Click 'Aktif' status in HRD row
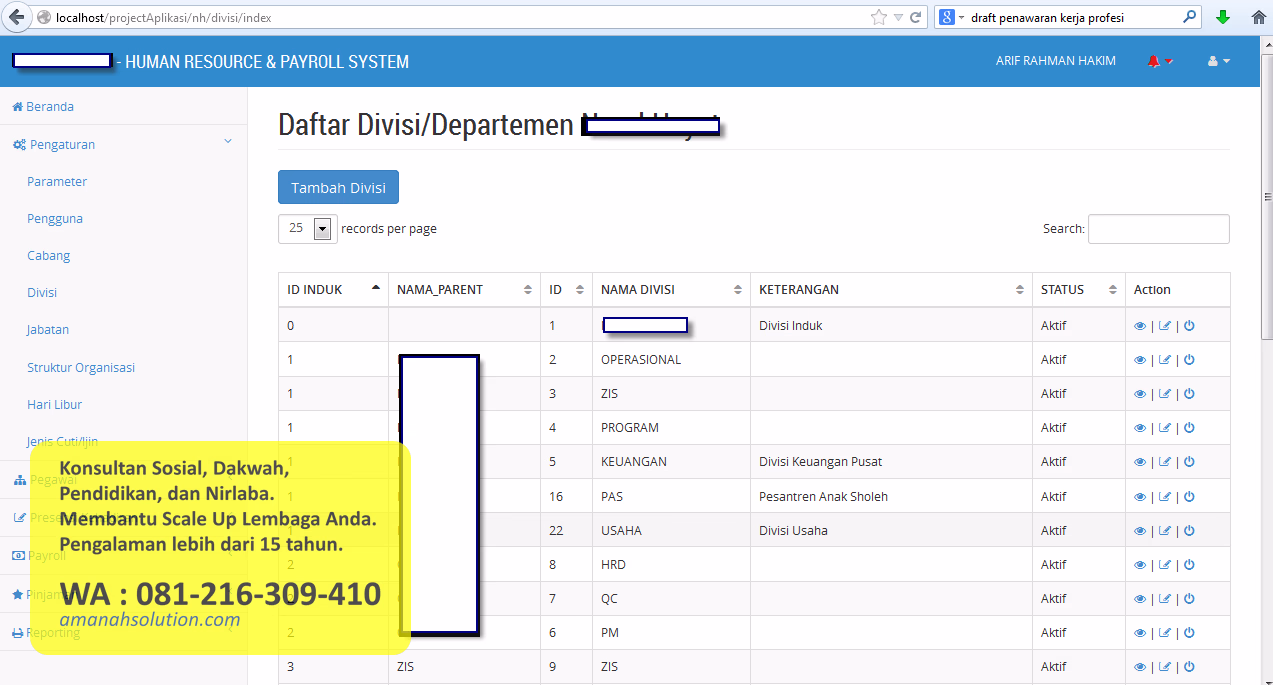1273x685 pixels. pos(1053,565)
